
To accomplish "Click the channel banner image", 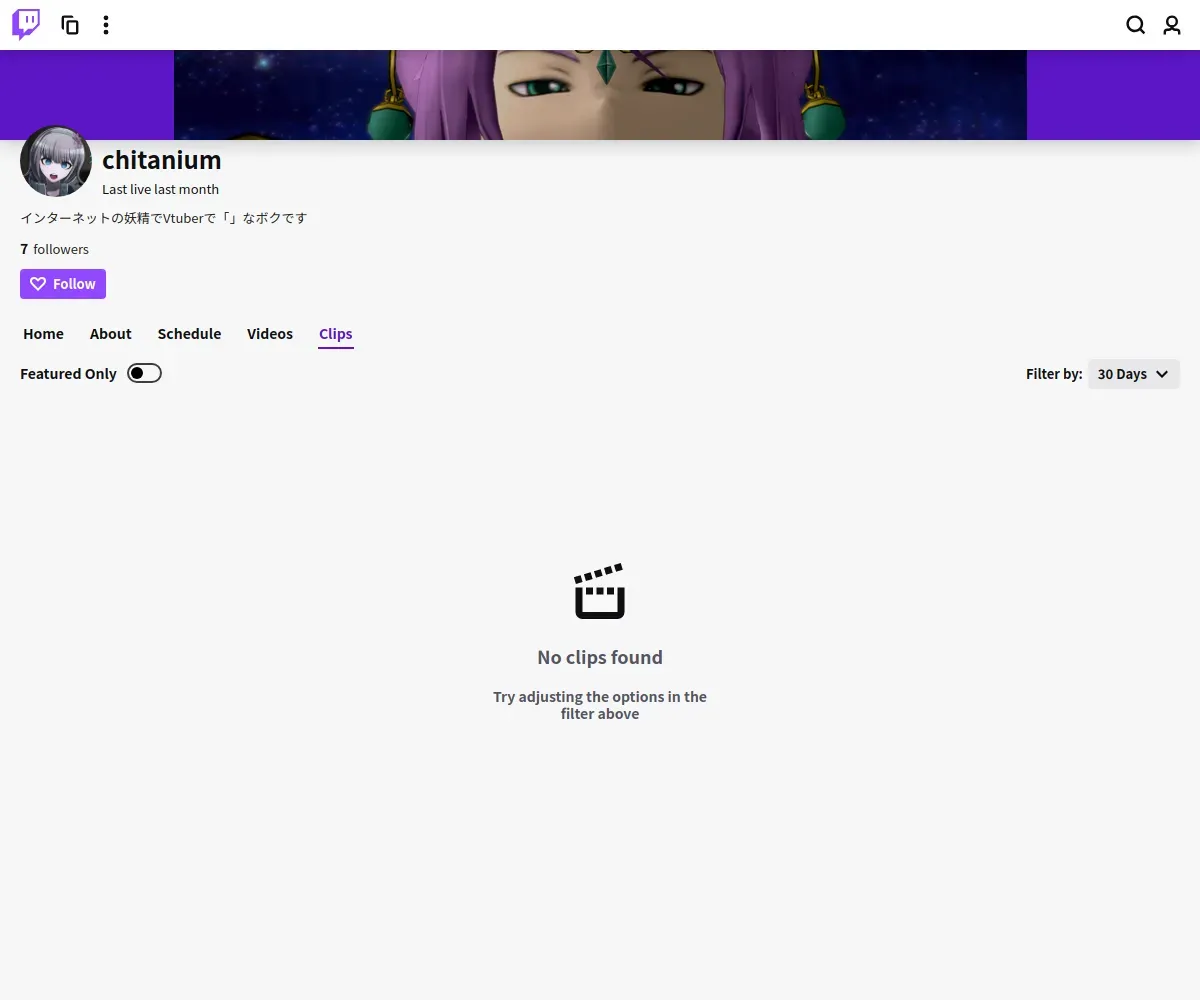I will pyautogui.click(x=600, y=95).
